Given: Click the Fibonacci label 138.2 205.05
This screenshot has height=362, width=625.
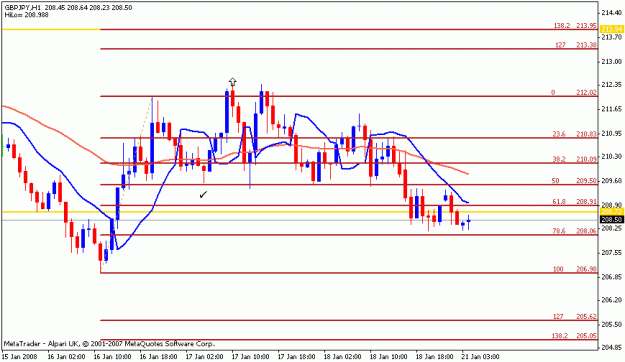Looking at the screenshot, I should coord(575,336).
